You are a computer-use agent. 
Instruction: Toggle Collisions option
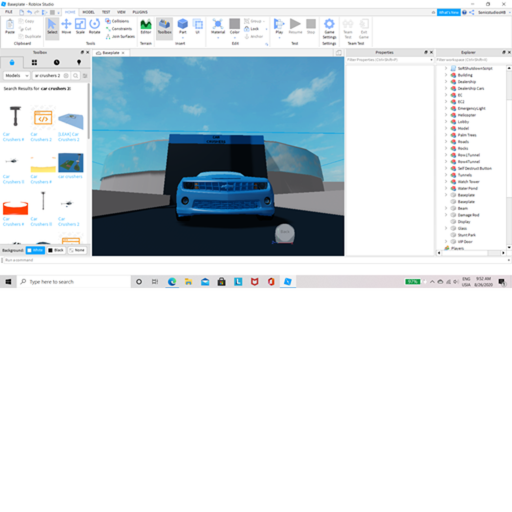pos(117,21)
